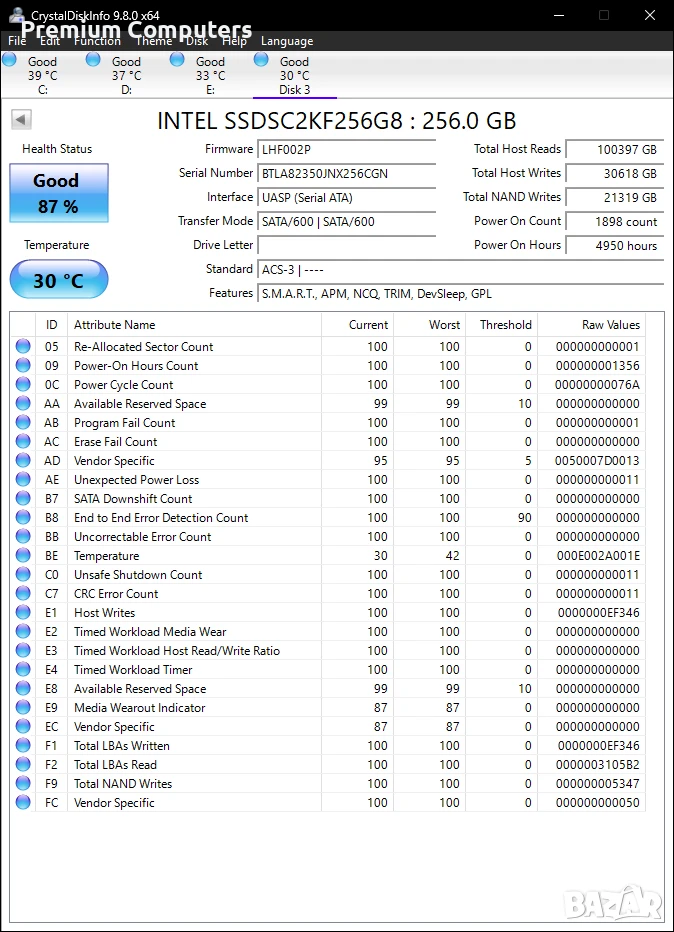
Task: Open the Theme menu
Action: click(x=154, y=41)
